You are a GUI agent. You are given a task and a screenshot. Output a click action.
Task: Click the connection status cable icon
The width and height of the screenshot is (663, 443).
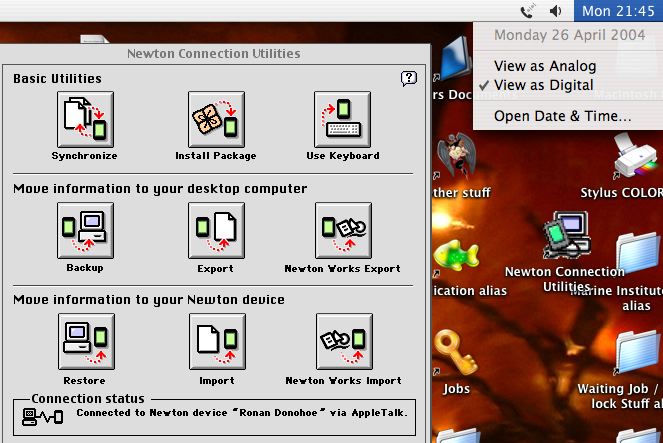[x=43, y=417]
